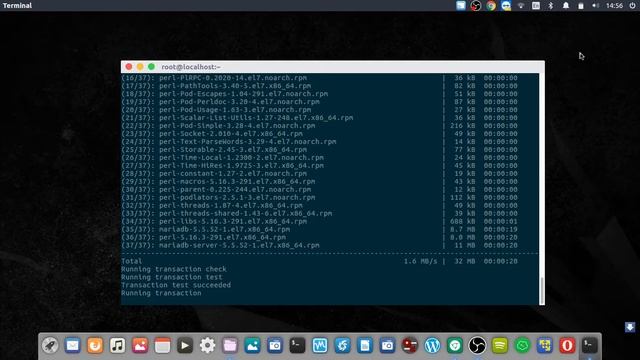Open the power session menu icon
The height and width of the screenshot is (360, 640).
[632, 6]
